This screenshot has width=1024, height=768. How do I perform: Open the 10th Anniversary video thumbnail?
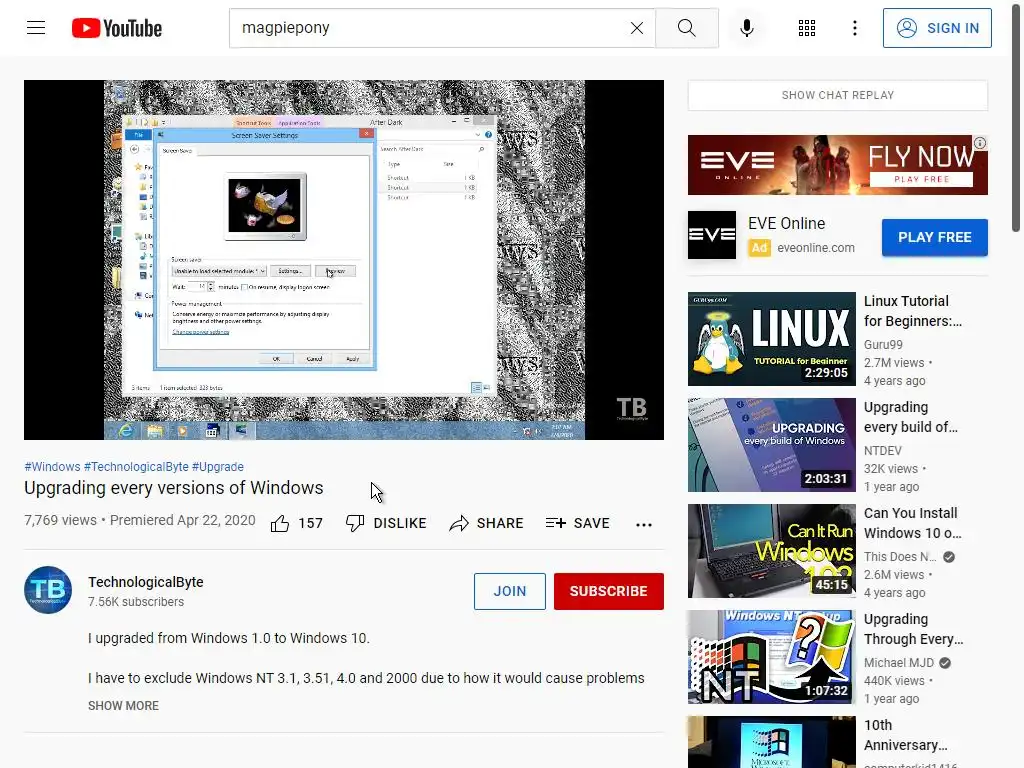(771, 742)
